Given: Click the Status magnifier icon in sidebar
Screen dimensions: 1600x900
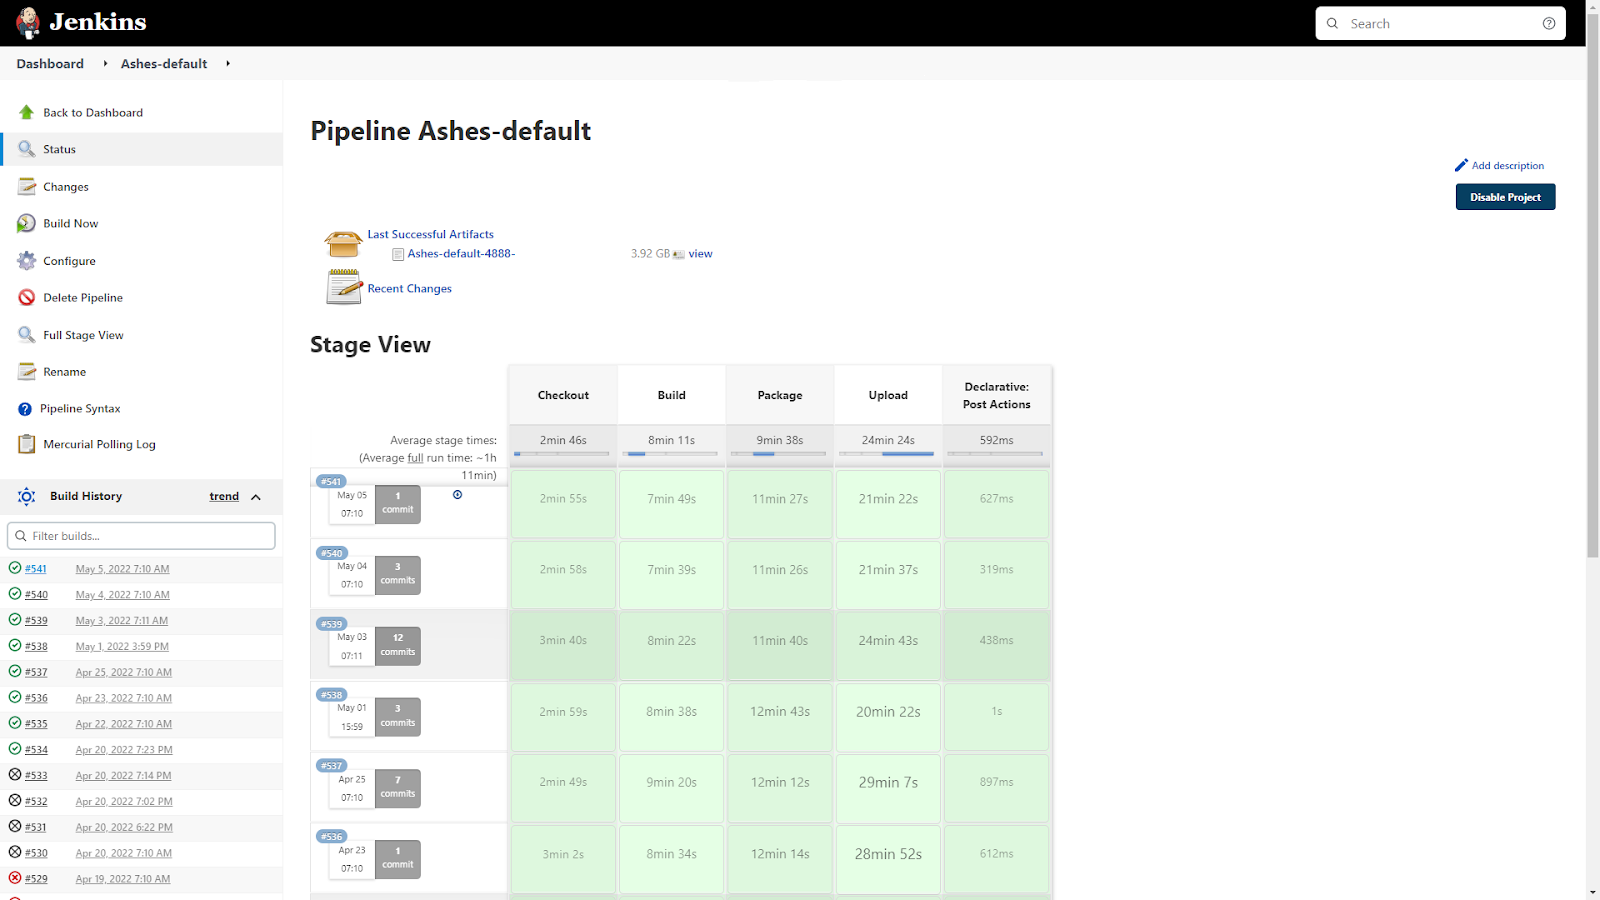Looking at the screenshot, I should tap(26, 149).
